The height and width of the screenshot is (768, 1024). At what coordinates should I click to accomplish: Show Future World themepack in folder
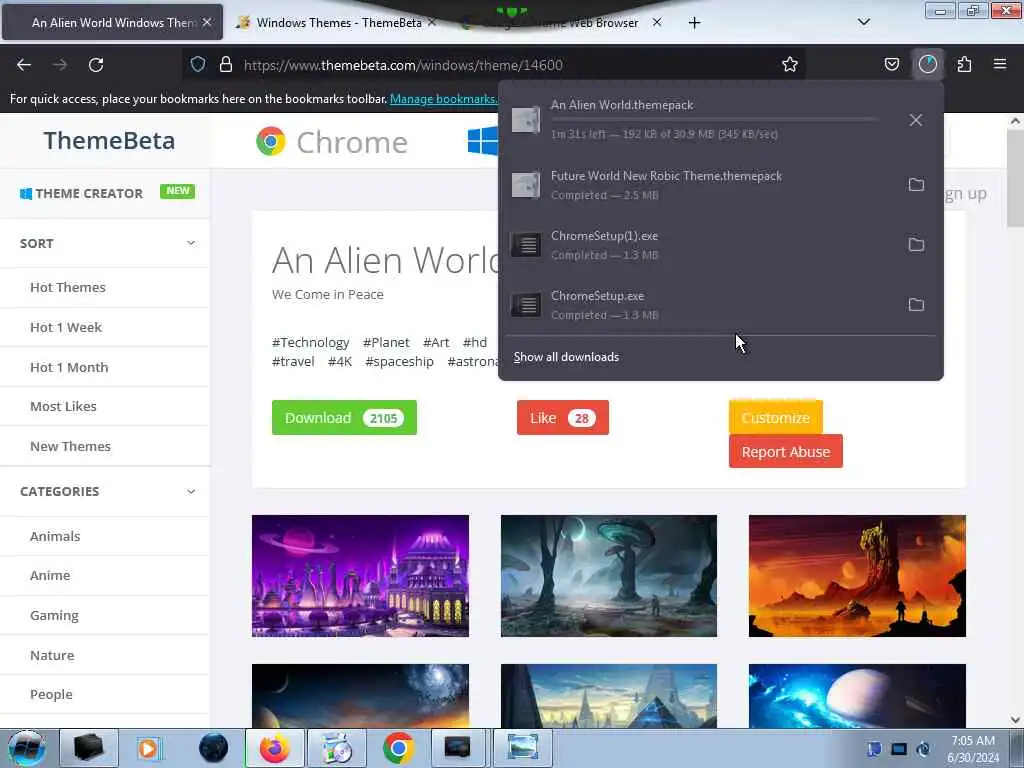[916, 185]
